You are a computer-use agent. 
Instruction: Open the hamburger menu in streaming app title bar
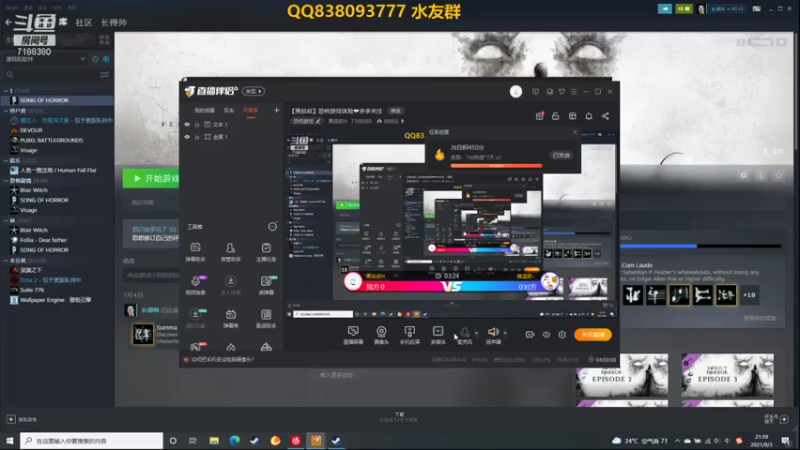tap(573, 92)
